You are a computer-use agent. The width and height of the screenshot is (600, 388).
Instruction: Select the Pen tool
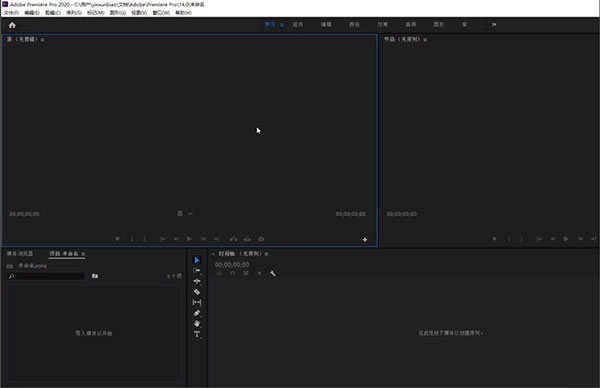197,313
